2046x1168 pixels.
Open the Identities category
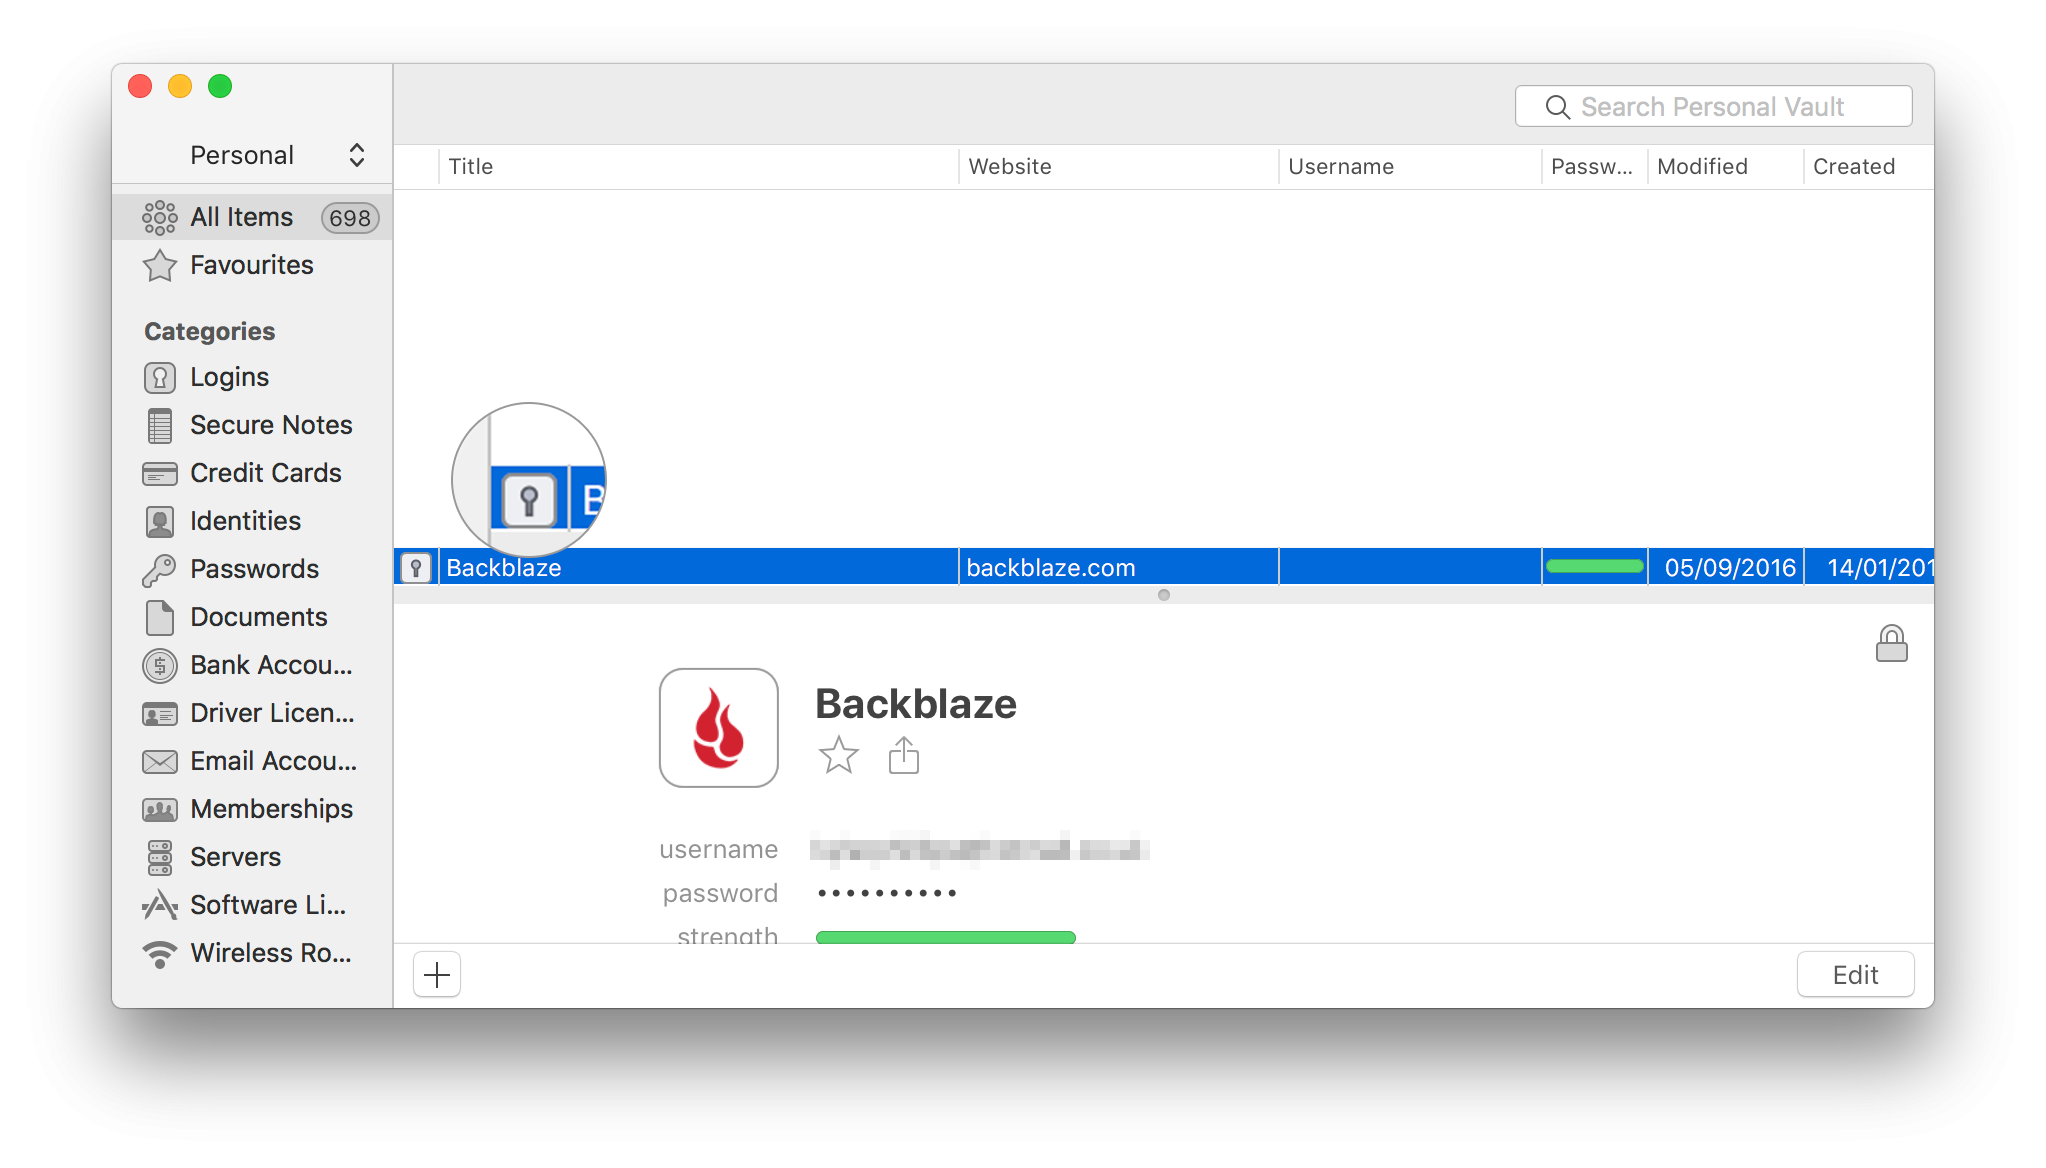coord(245,521)
